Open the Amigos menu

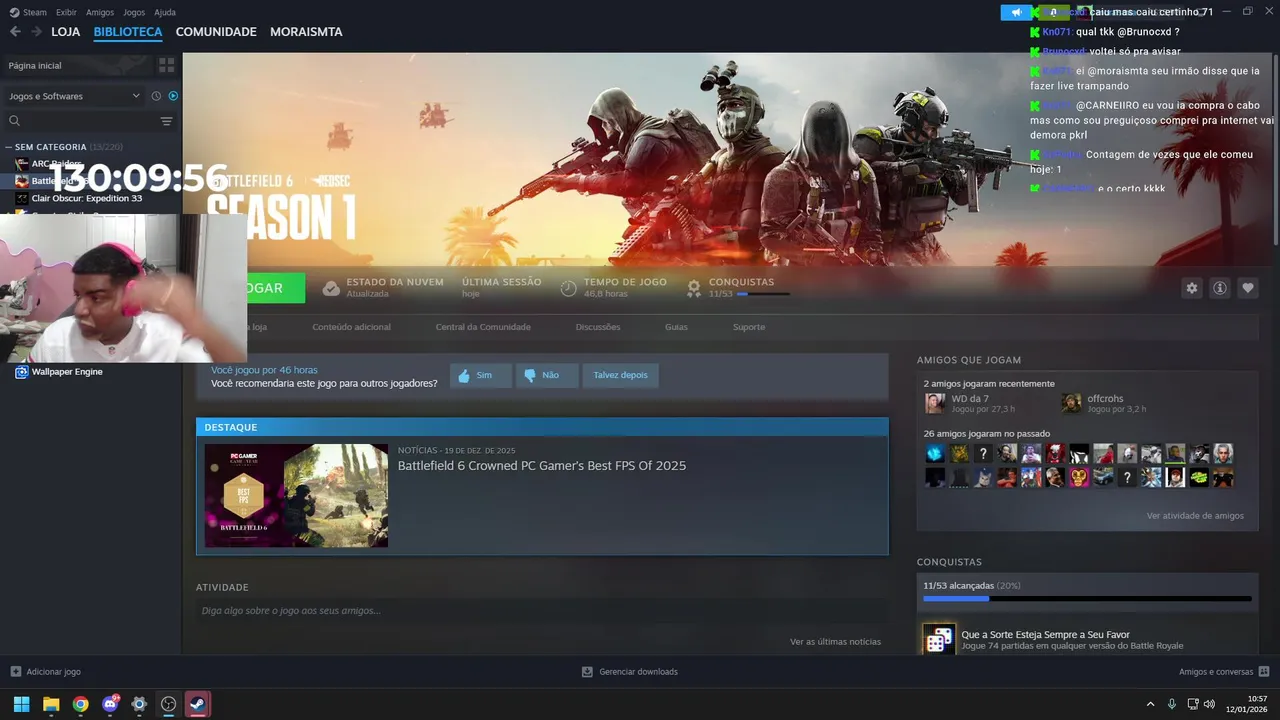tap(100, 12)
